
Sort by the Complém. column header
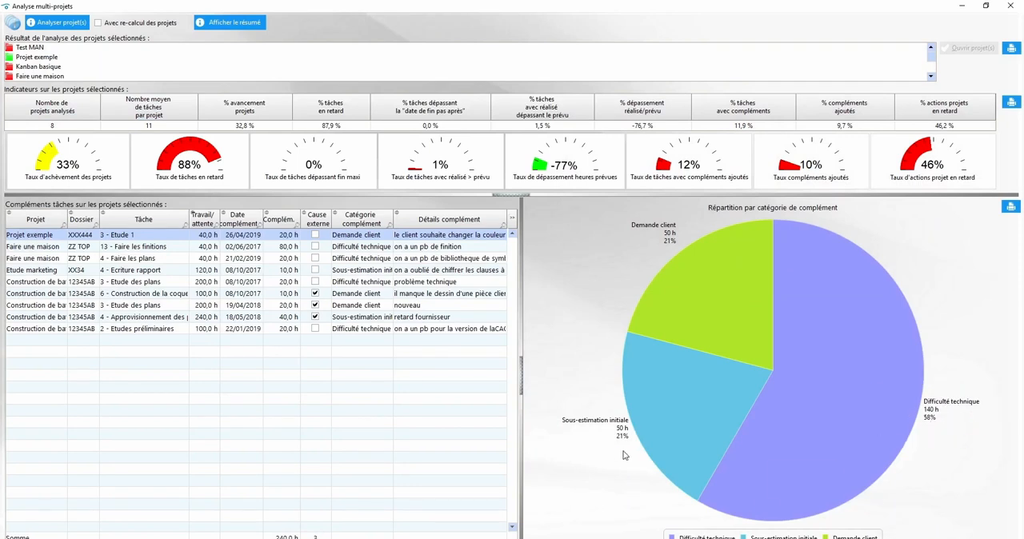[x=281, y=220]
